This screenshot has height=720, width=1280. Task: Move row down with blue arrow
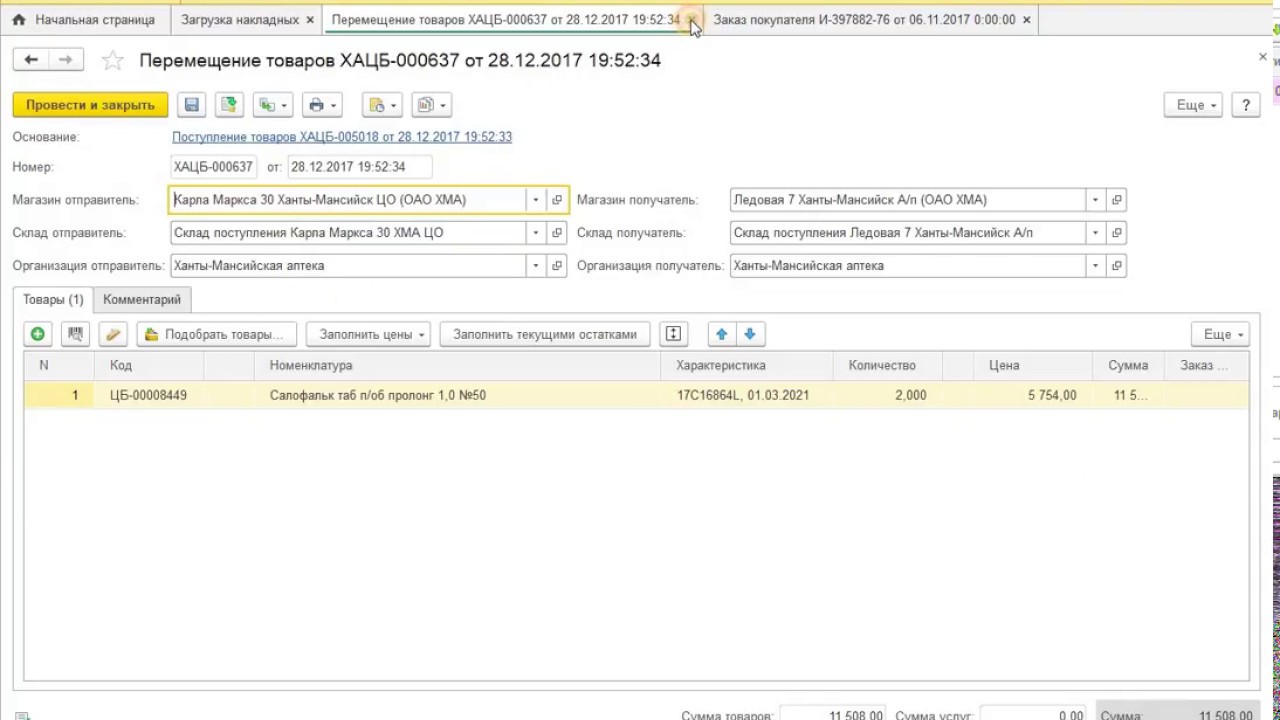point(750,334)
